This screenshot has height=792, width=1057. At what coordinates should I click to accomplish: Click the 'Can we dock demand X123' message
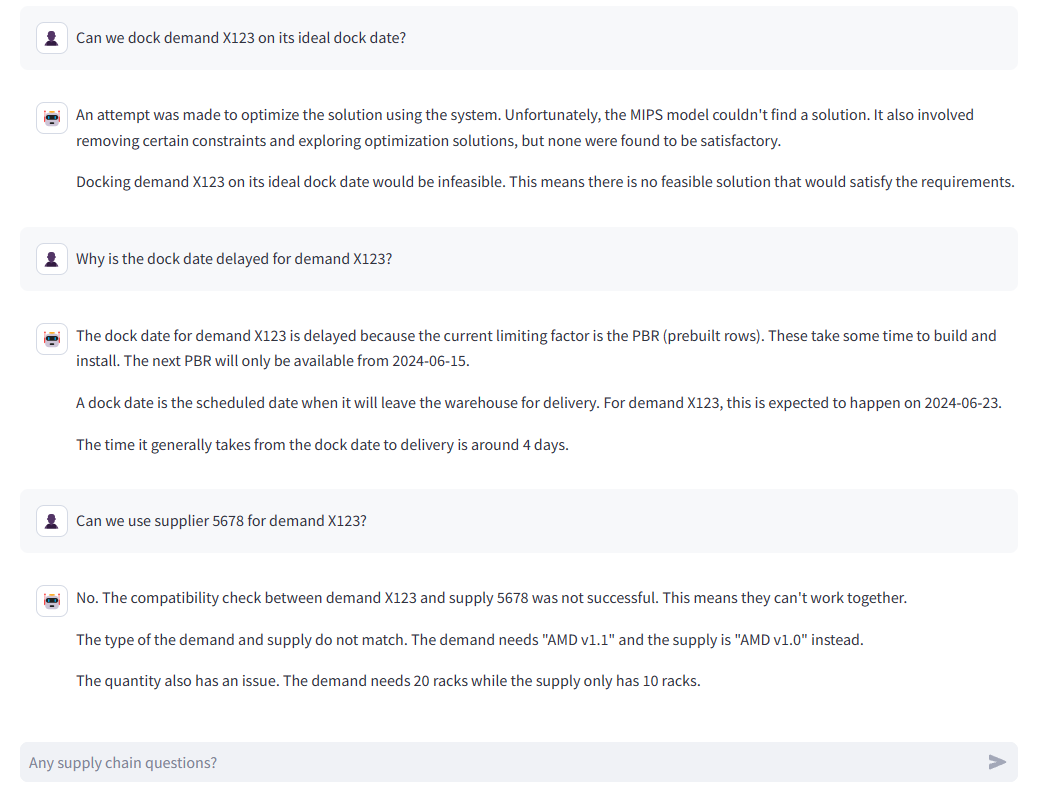click(x=241, y=38)
